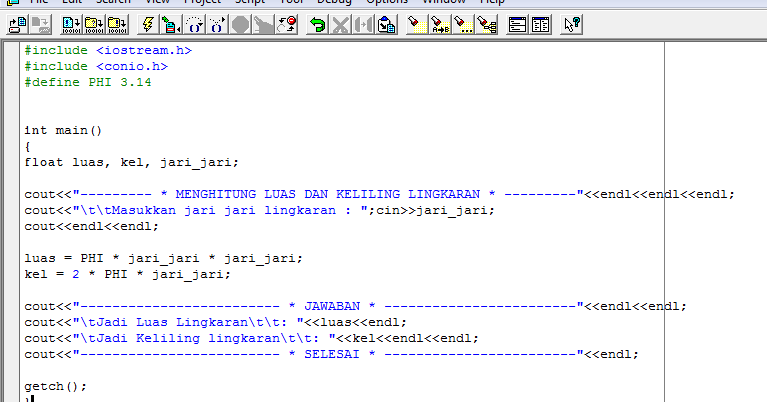Click the Step Over debug icon
Image resolution: width=767 pixels, height=402 pixels.
point(194,24)
